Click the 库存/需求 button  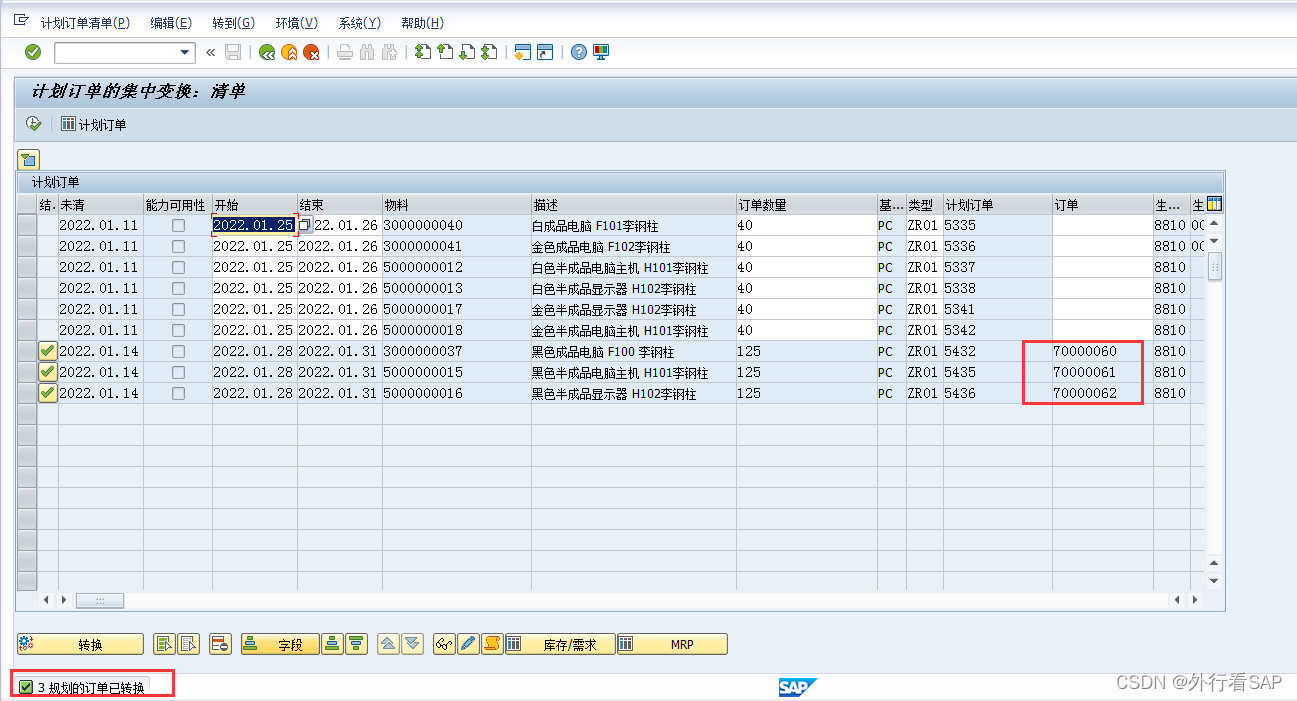(x=560, y=644)
